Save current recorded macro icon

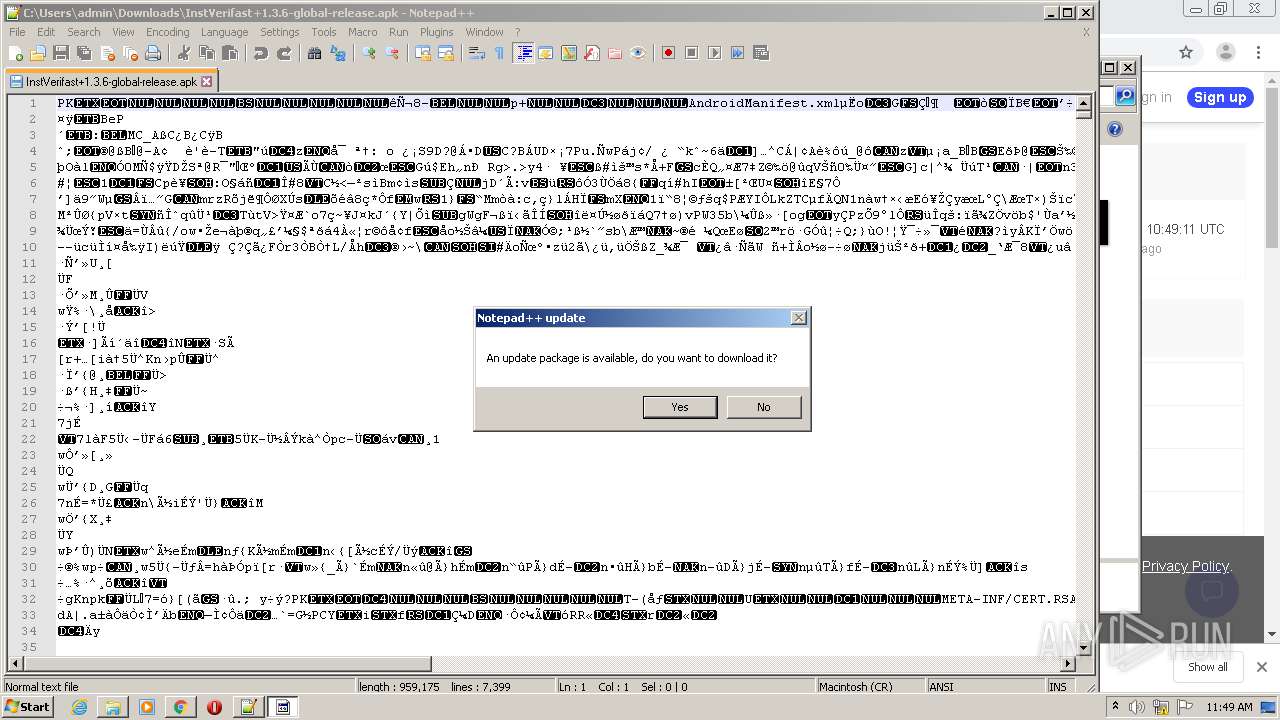point(761,53)
